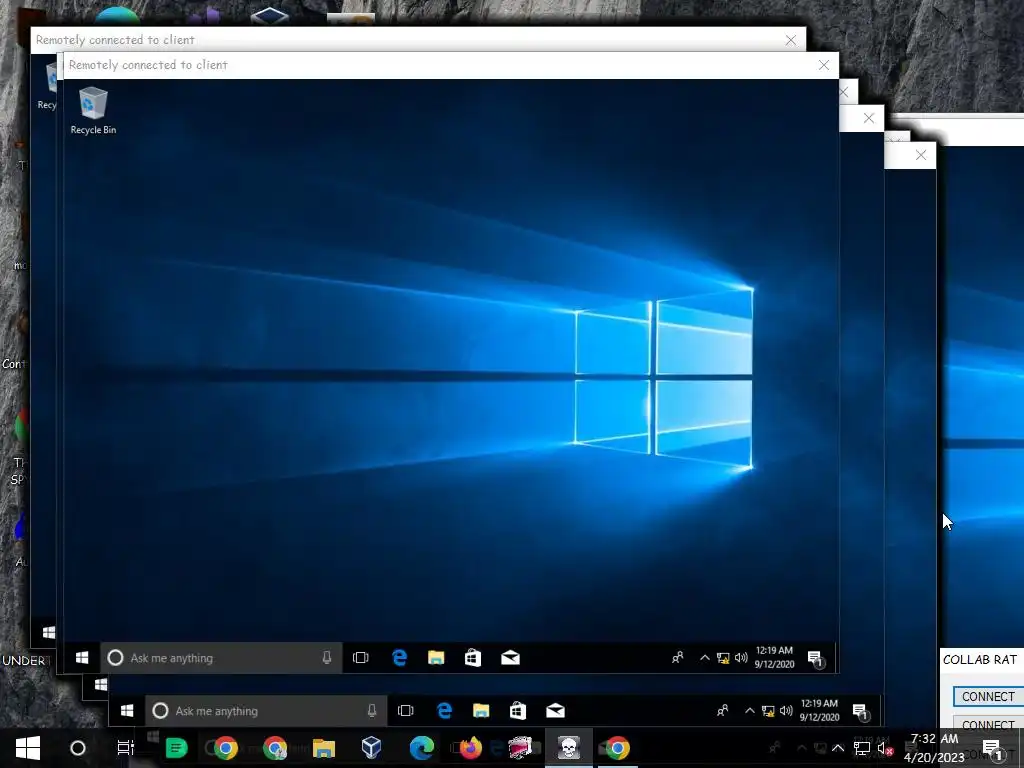Switch to the skull RAT app on the host taskbar
The width and height of the screenshot is (1024, 768).
(x=569, y=748)
